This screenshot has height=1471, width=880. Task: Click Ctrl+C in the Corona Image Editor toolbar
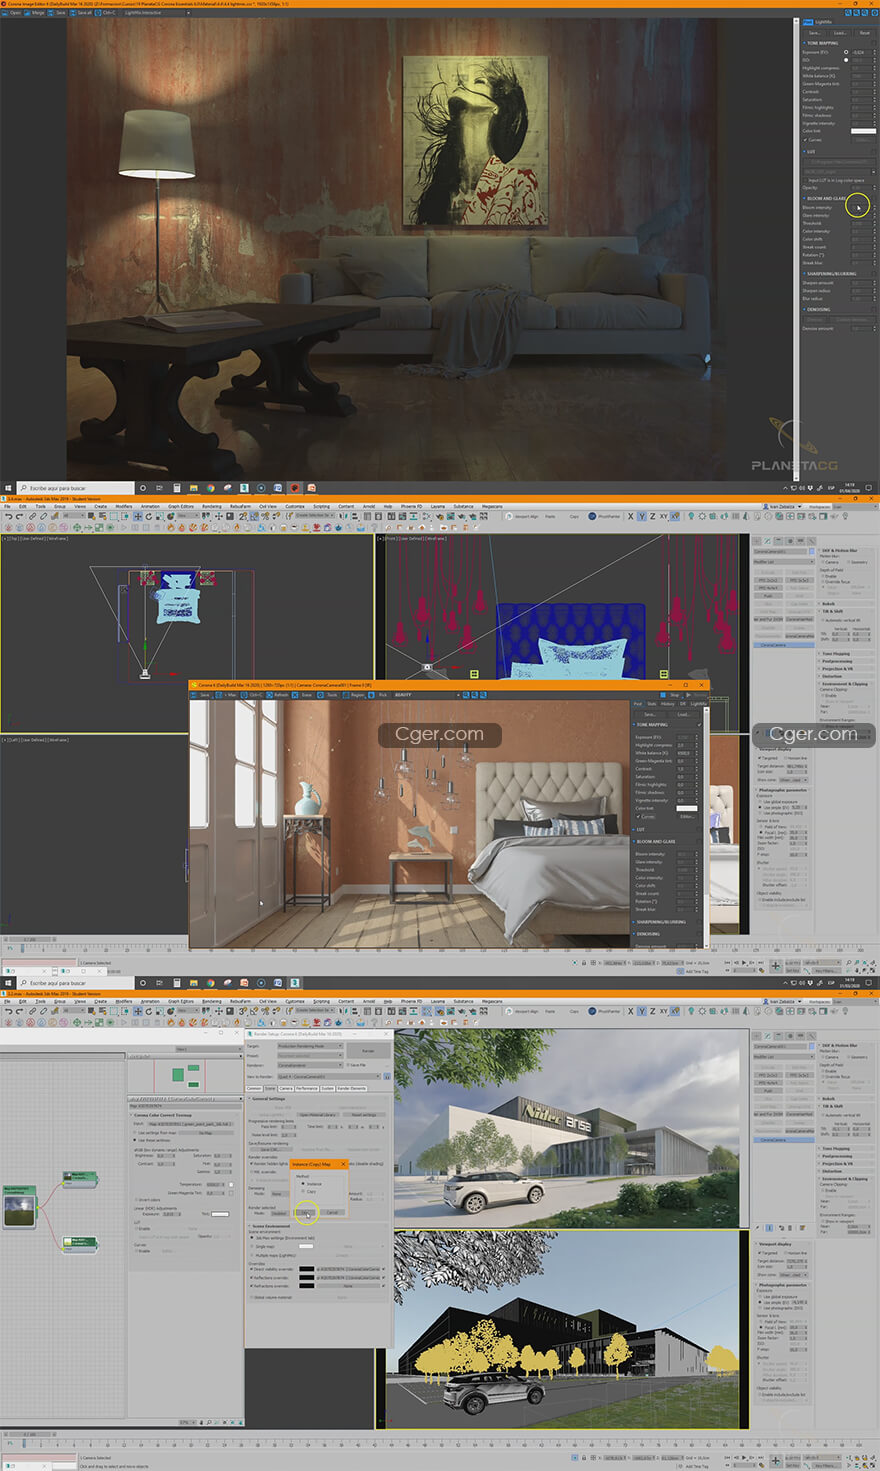[106, 13]
